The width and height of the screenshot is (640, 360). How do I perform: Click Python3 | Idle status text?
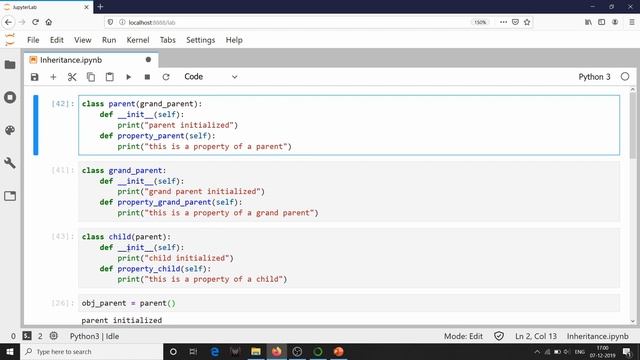94,336
